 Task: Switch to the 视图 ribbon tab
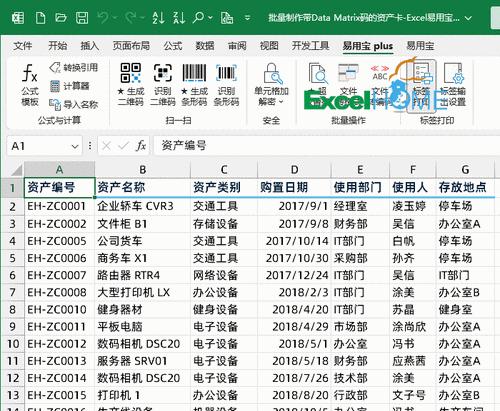pos(269,46)
